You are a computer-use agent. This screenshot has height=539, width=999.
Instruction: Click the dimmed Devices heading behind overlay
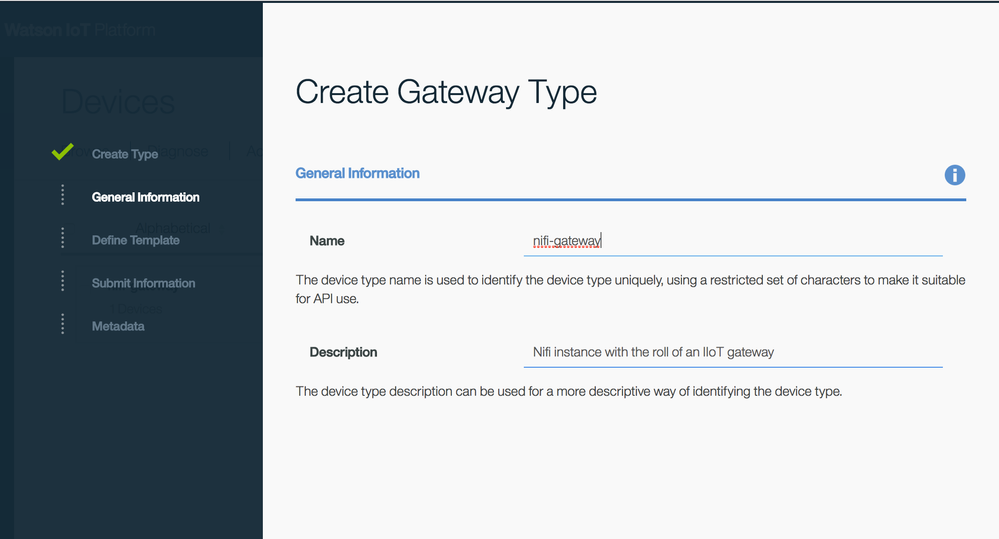pos(118,102)
